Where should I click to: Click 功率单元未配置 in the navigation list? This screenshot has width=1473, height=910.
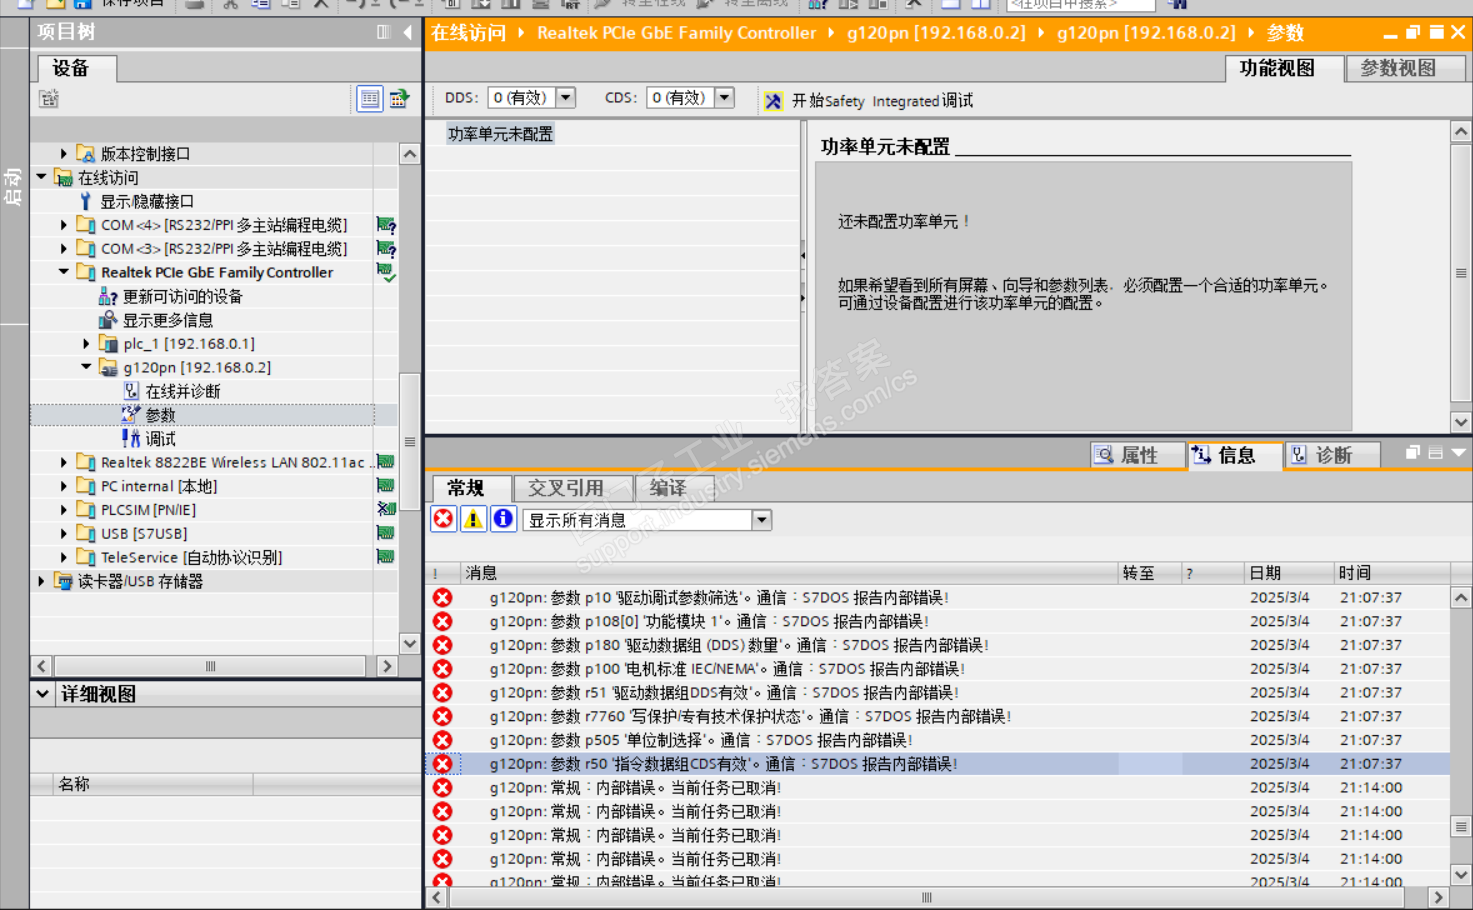point(500,134)
